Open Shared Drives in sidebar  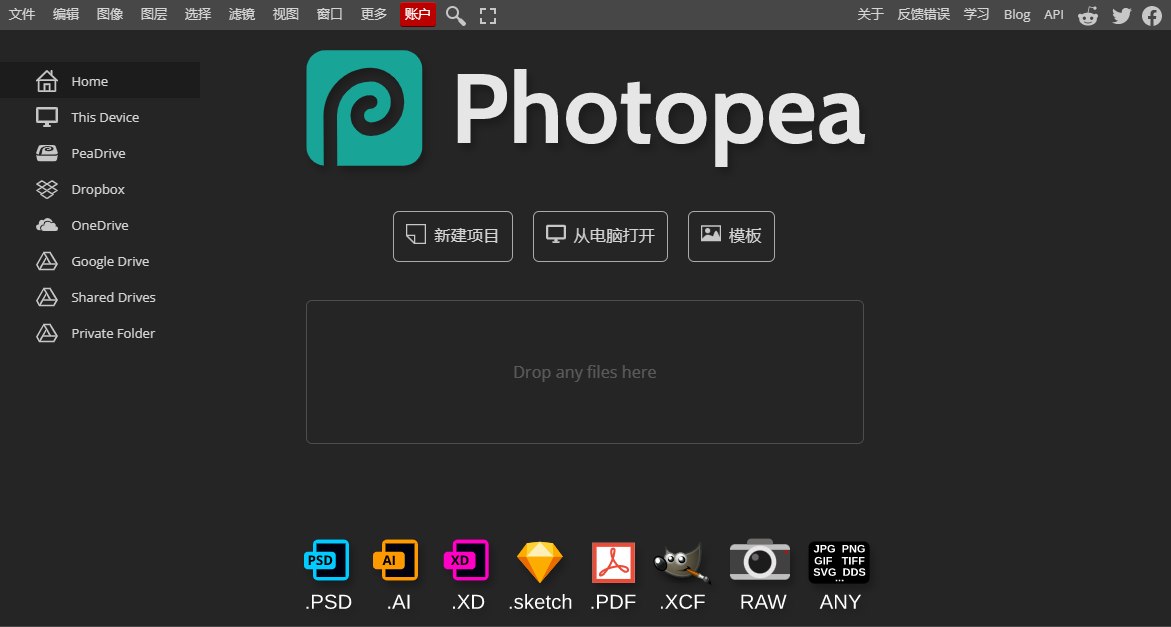click(x=100, y=297)
